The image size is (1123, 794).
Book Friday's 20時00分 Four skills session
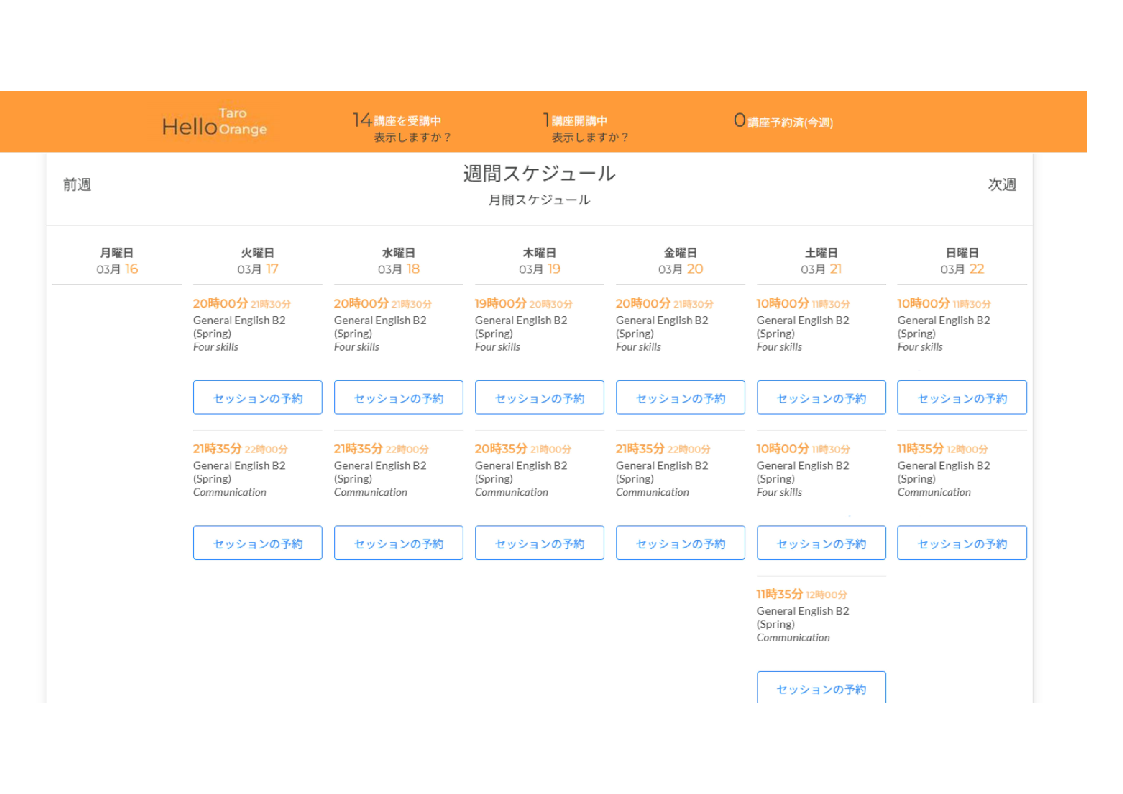(681, 398)
